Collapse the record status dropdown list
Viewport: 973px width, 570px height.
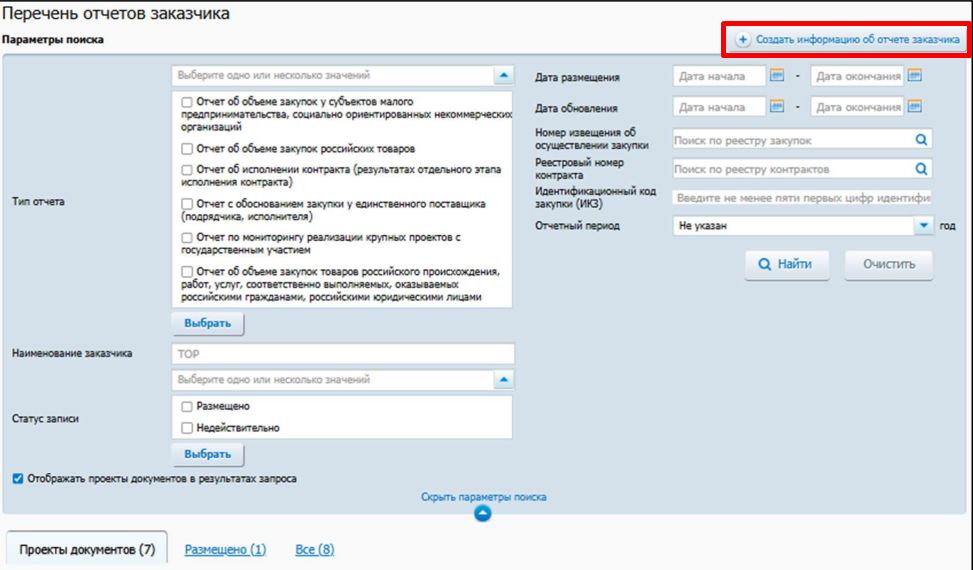pyautogui.click(x=504, y=380)
